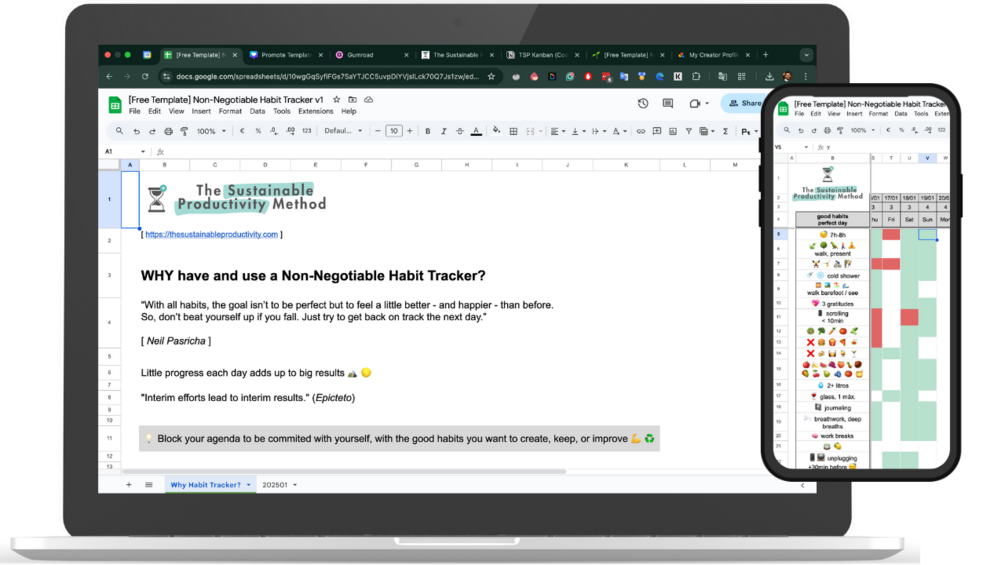
Task: Expand the A1 name box dropdown arrow
Action: (143, 152)
